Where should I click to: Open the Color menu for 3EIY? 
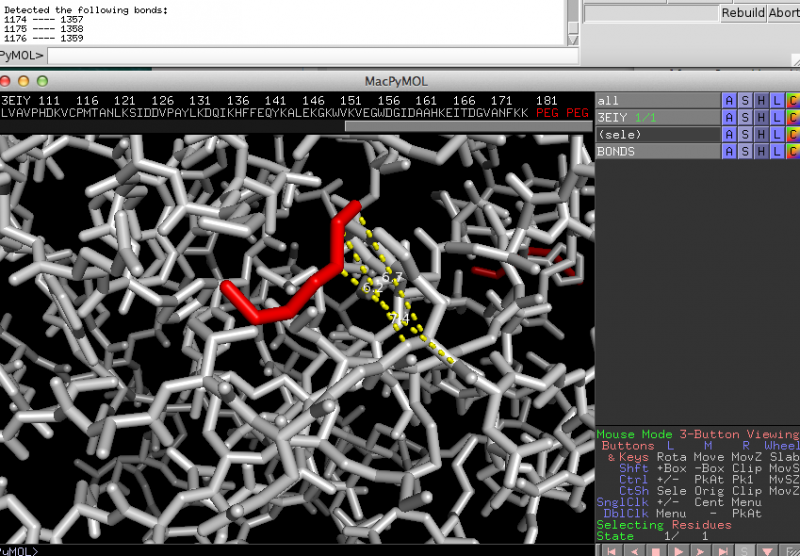[x=793, y=118]
